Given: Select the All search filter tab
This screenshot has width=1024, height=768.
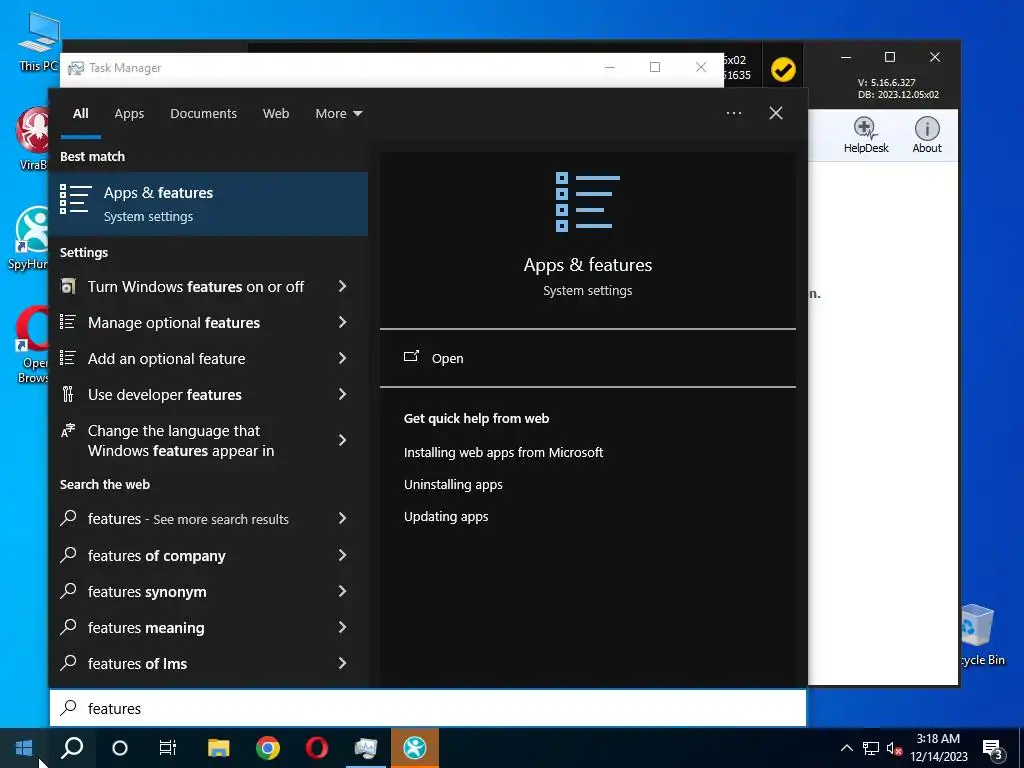Looking at the screenshot, I should pos(80,114).
